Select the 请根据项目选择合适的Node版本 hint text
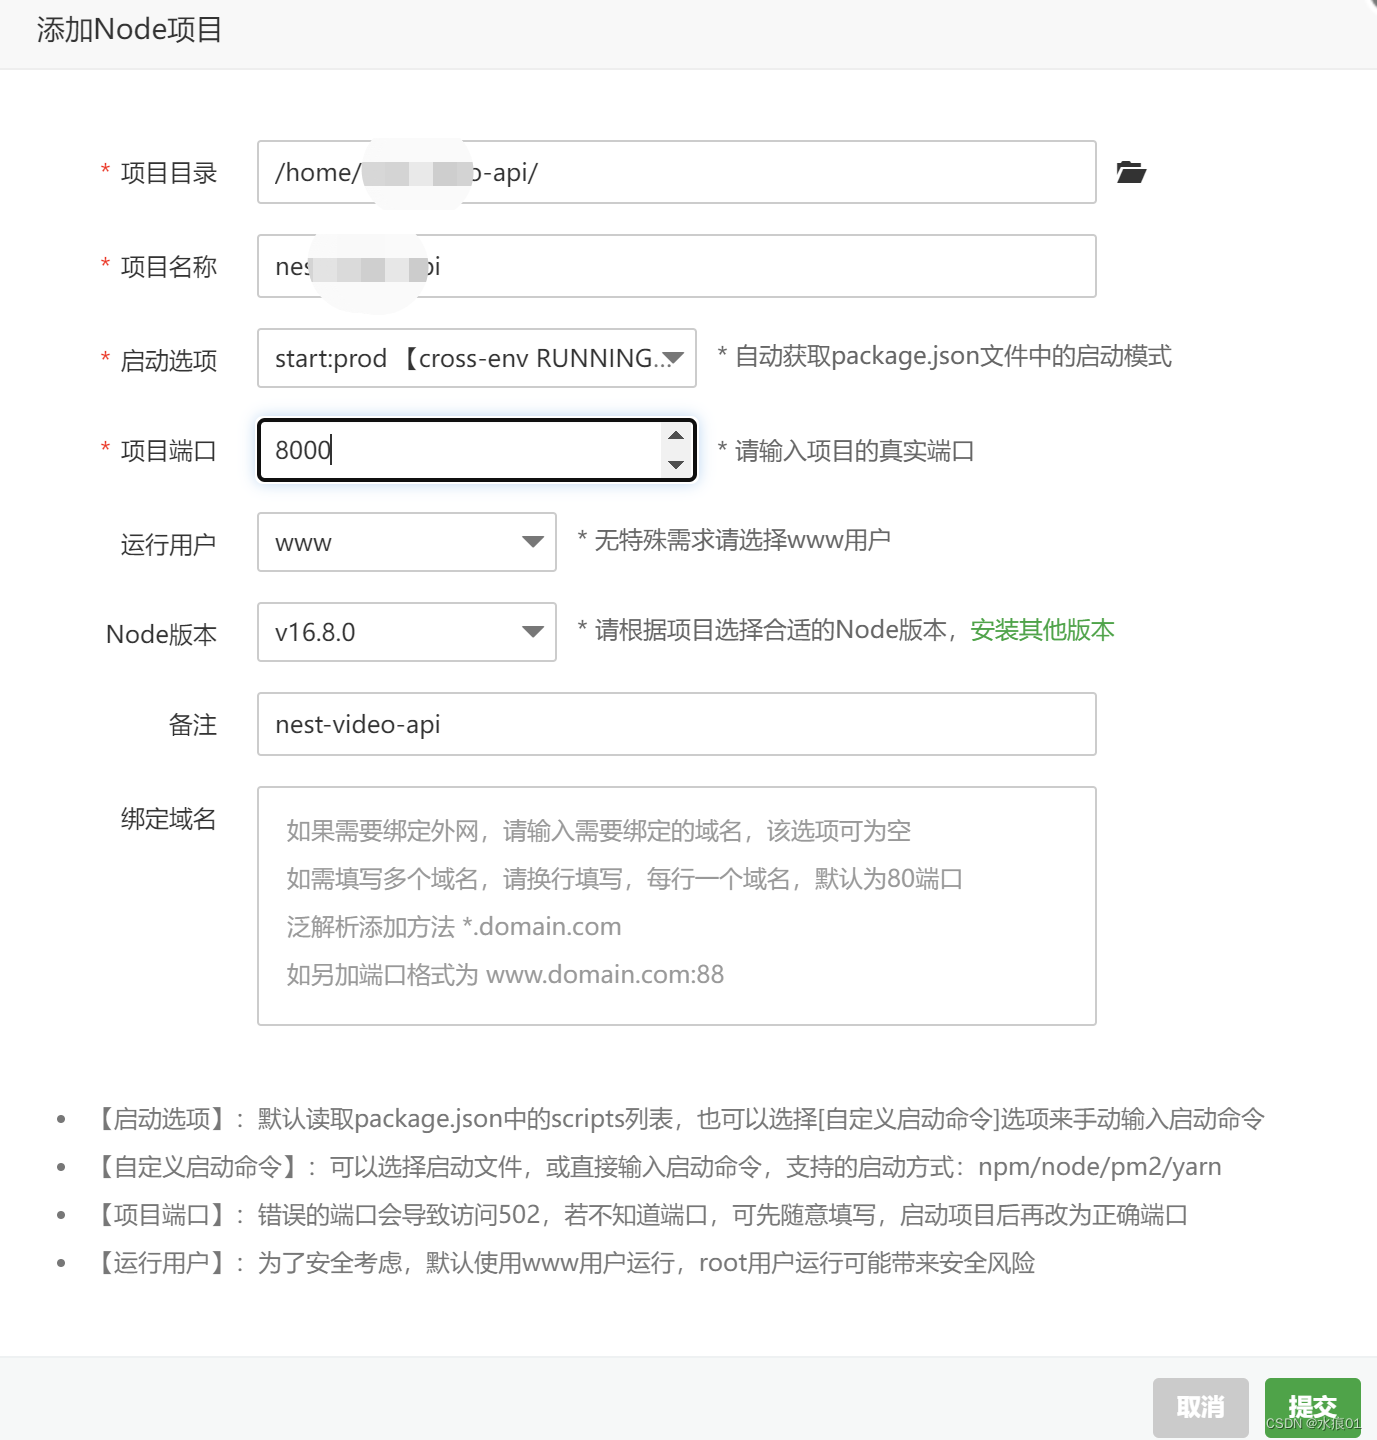Image resolution: width=1377 pixels, height=1440 pixels. 768,630
